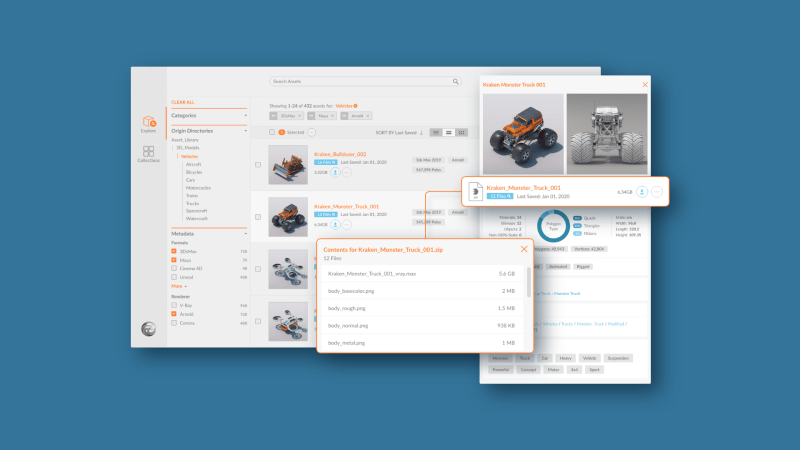Toggle the 3DsMax format checkbox

pos(174,251)
